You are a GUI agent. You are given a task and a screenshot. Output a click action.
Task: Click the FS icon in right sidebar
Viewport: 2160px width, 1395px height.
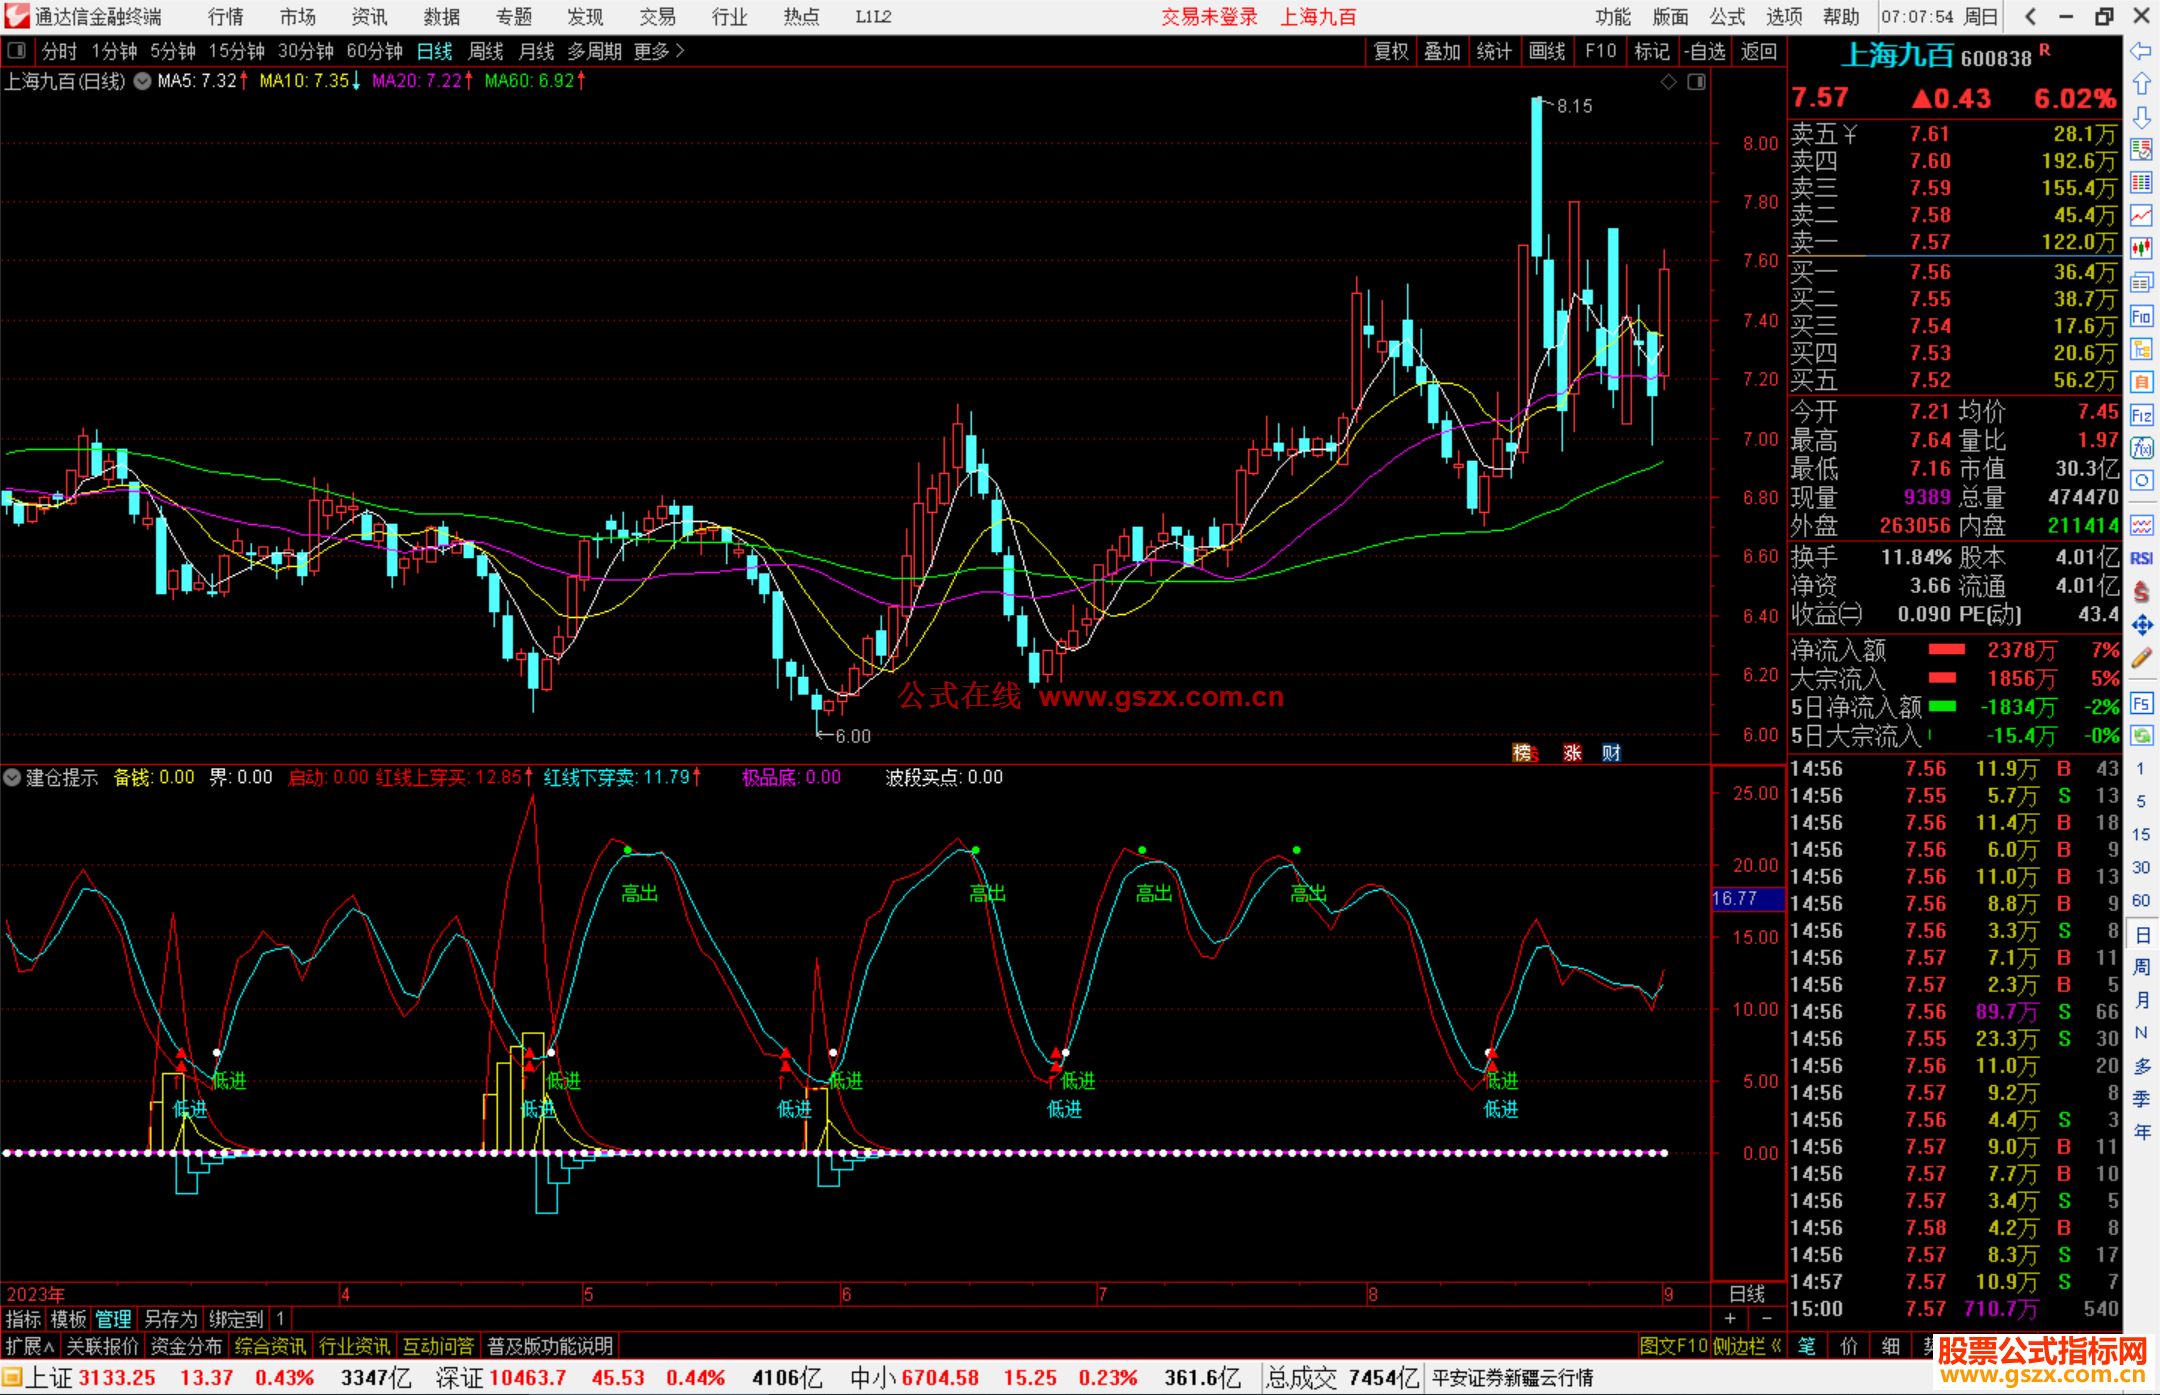tap(2141, 703)
